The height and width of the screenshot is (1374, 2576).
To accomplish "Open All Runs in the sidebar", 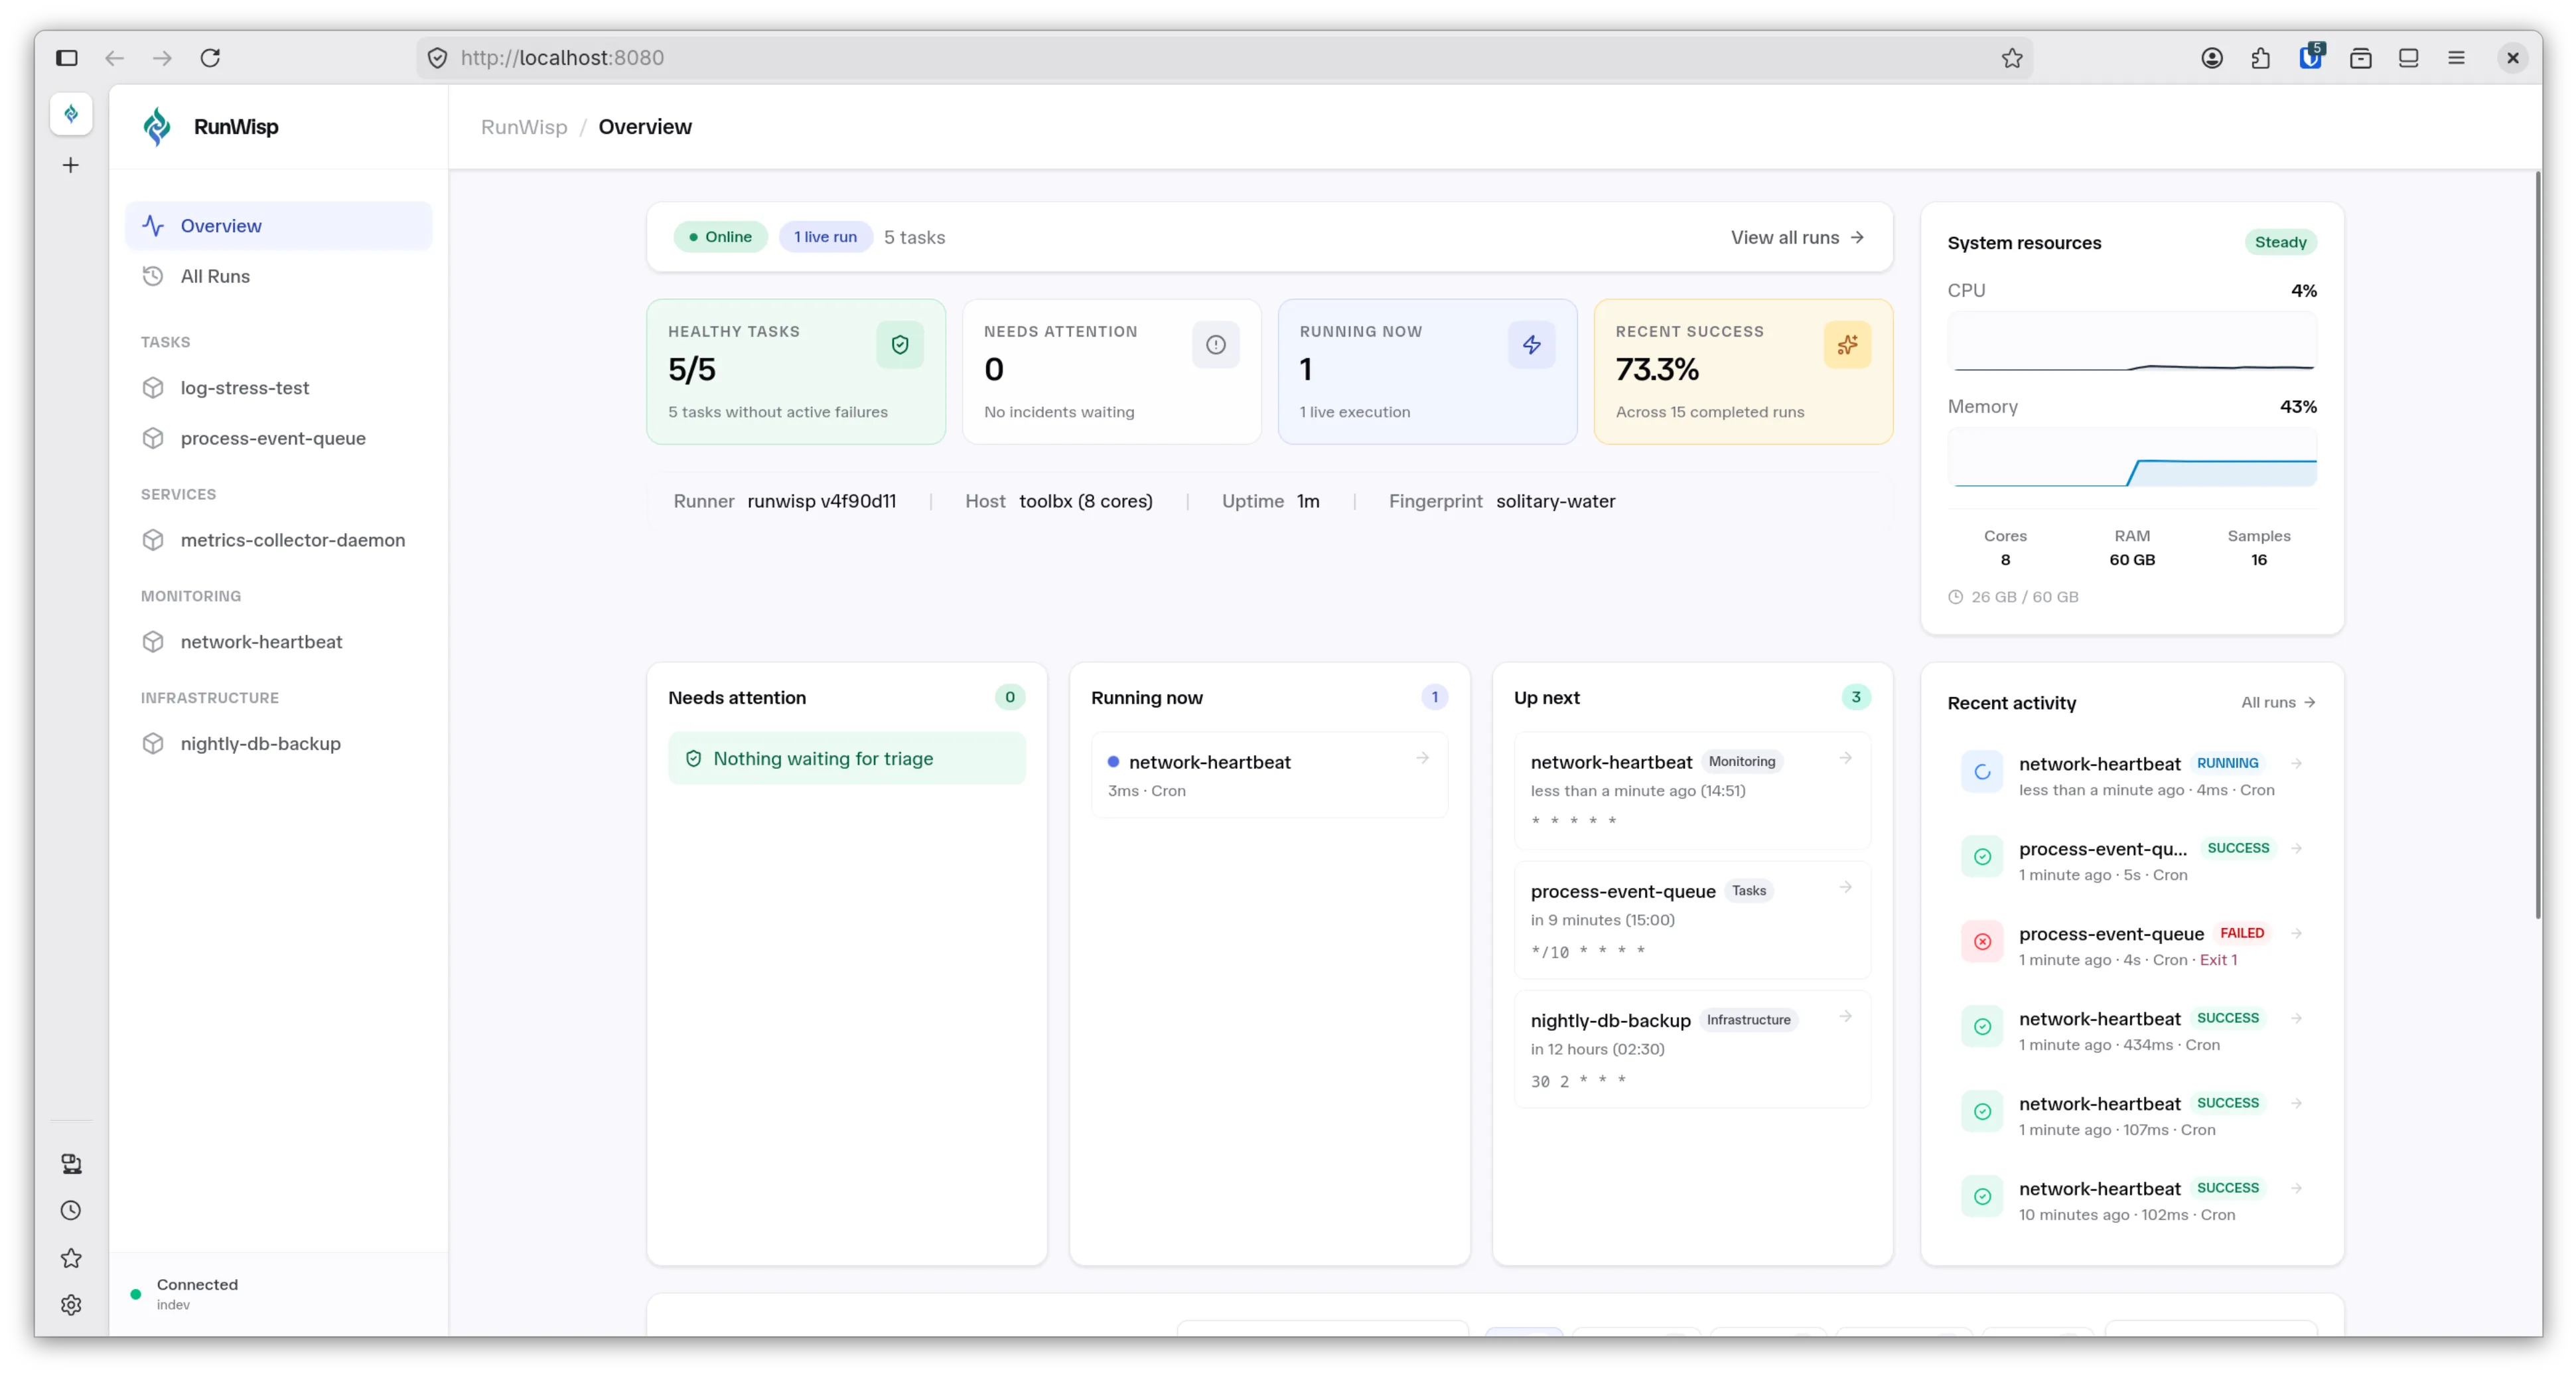I will [x=279, y=276].
